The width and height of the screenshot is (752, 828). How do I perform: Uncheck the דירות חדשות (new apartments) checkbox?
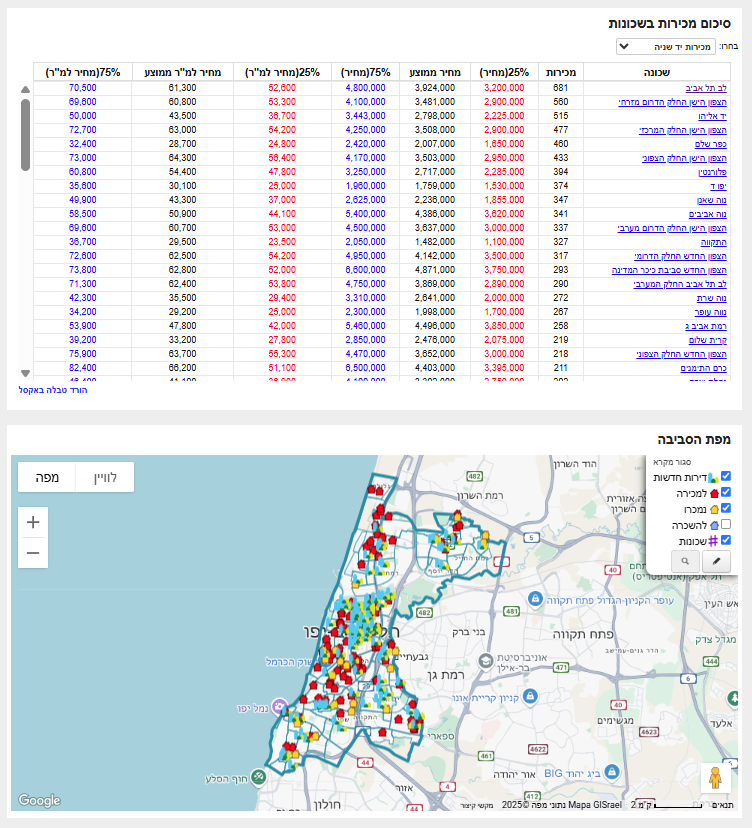point(727,477)
